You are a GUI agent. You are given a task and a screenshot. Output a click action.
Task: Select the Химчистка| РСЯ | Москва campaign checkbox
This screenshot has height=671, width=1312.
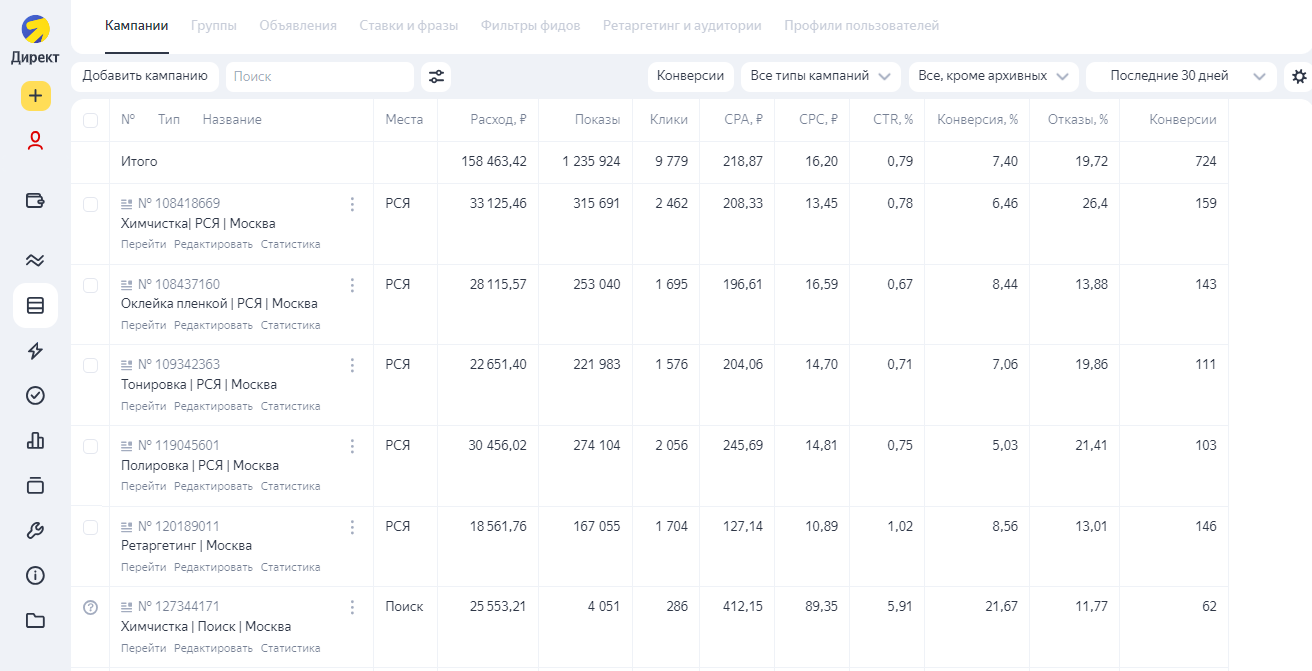91,204
